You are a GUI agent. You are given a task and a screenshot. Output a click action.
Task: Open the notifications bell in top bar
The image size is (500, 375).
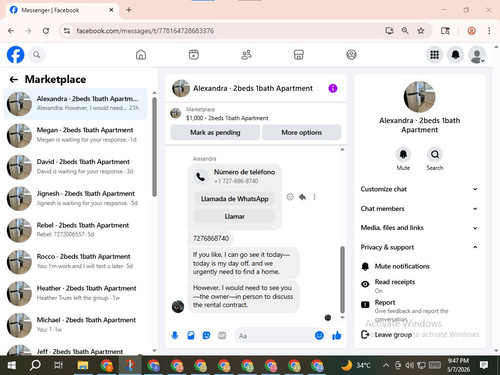(x=456, y=55)
